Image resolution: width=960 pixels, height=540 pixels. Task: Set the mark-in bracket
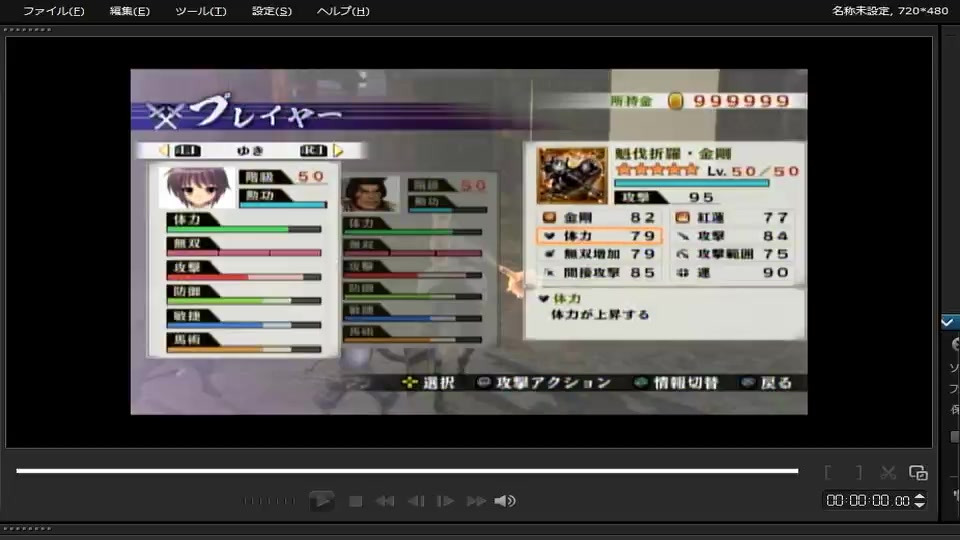[828, 473]
